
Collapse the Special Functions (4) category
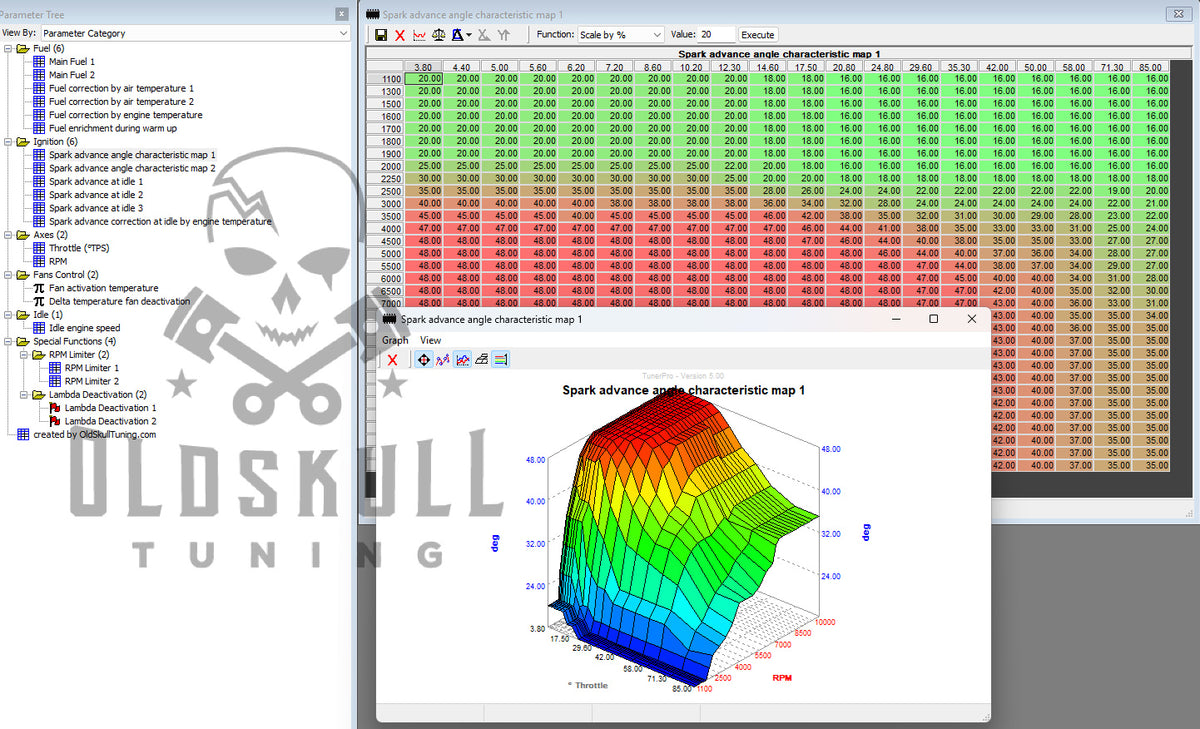pyautogui.click(x=8, y=341)
